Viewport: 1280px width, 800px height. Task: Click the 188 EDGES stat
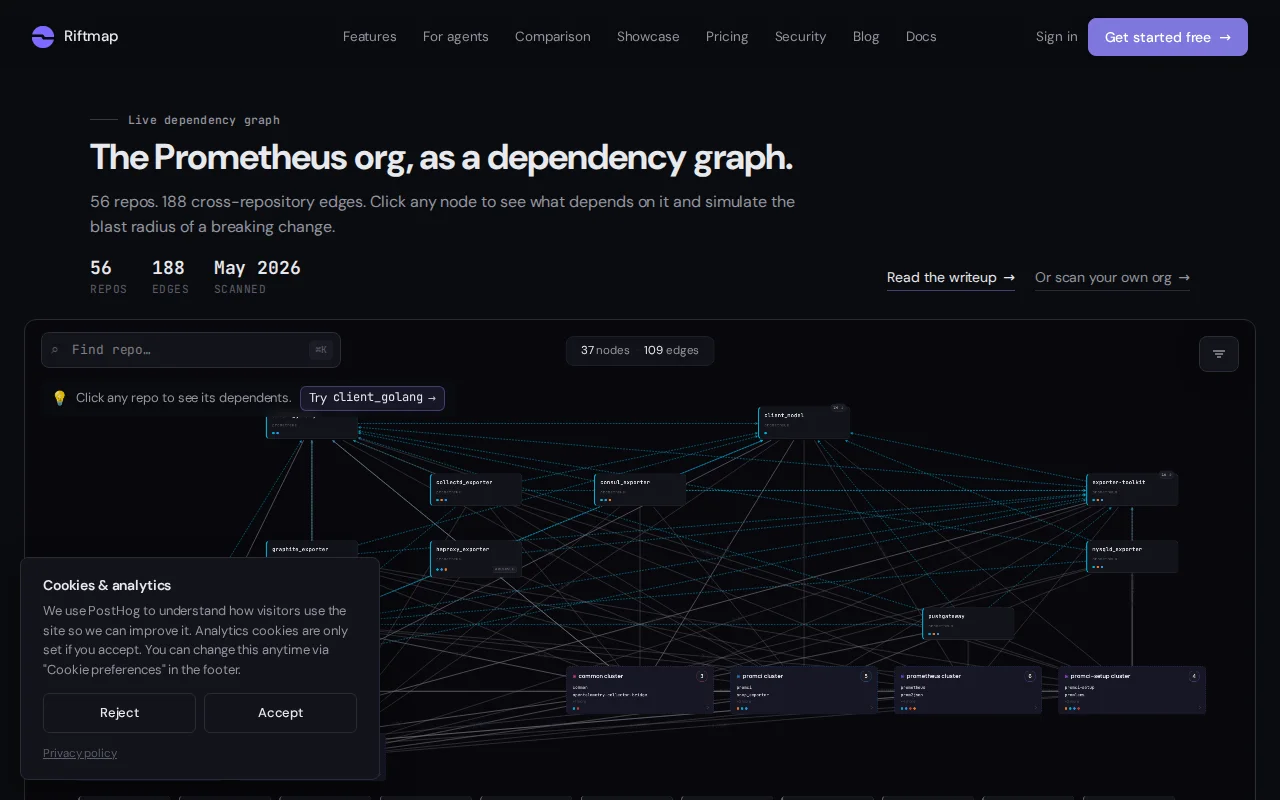point(170,277)
